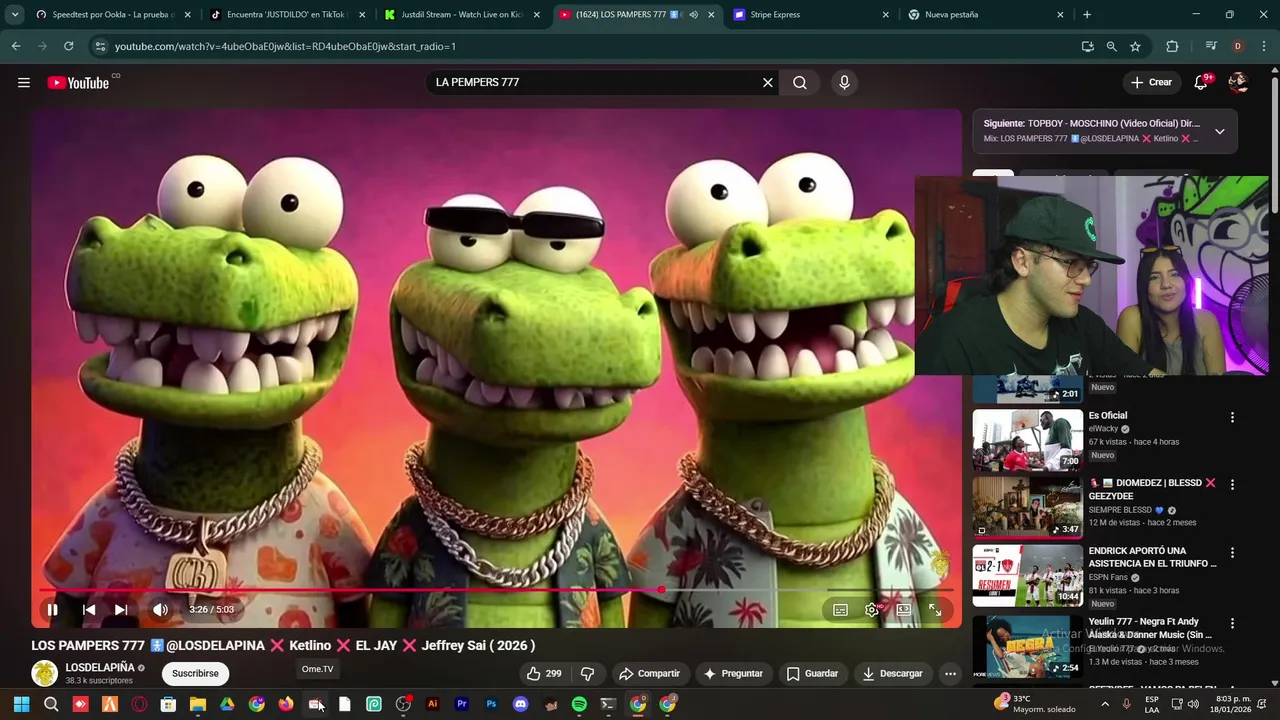The width and height of the screenshot is (1280, 720).
Task: Open the Es Oficial video thumbnail
Action: click(1027, 440)
